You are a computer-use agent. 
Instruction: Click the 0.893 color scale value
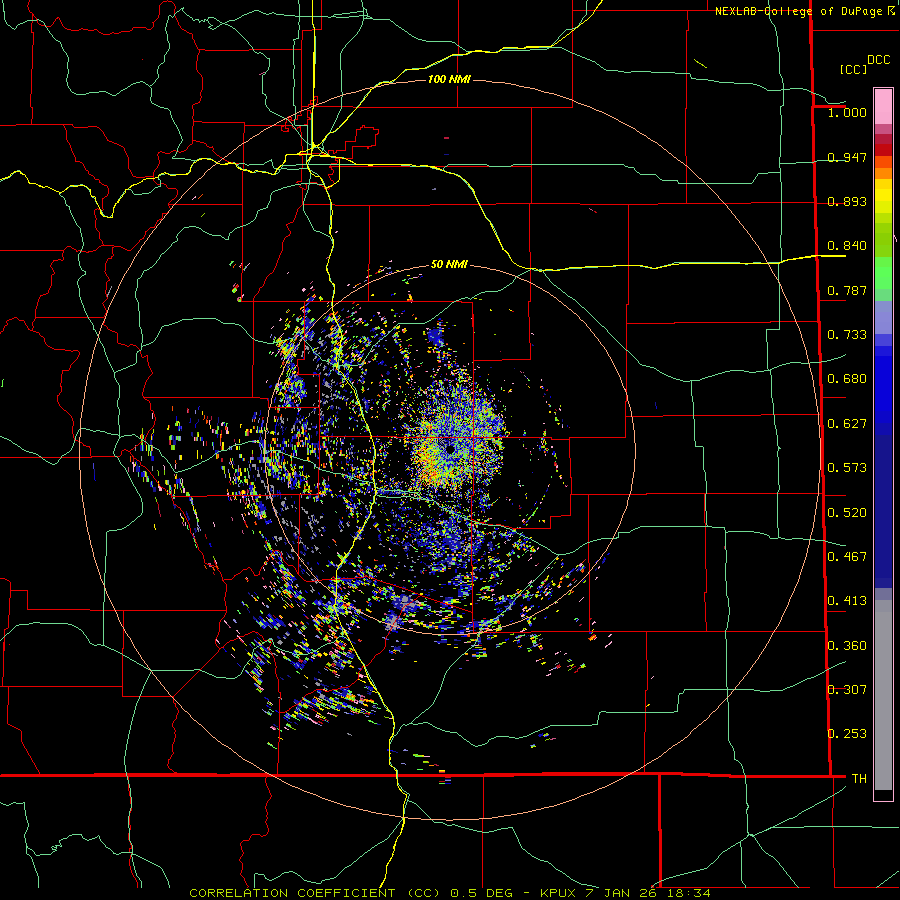click(847, 201)
